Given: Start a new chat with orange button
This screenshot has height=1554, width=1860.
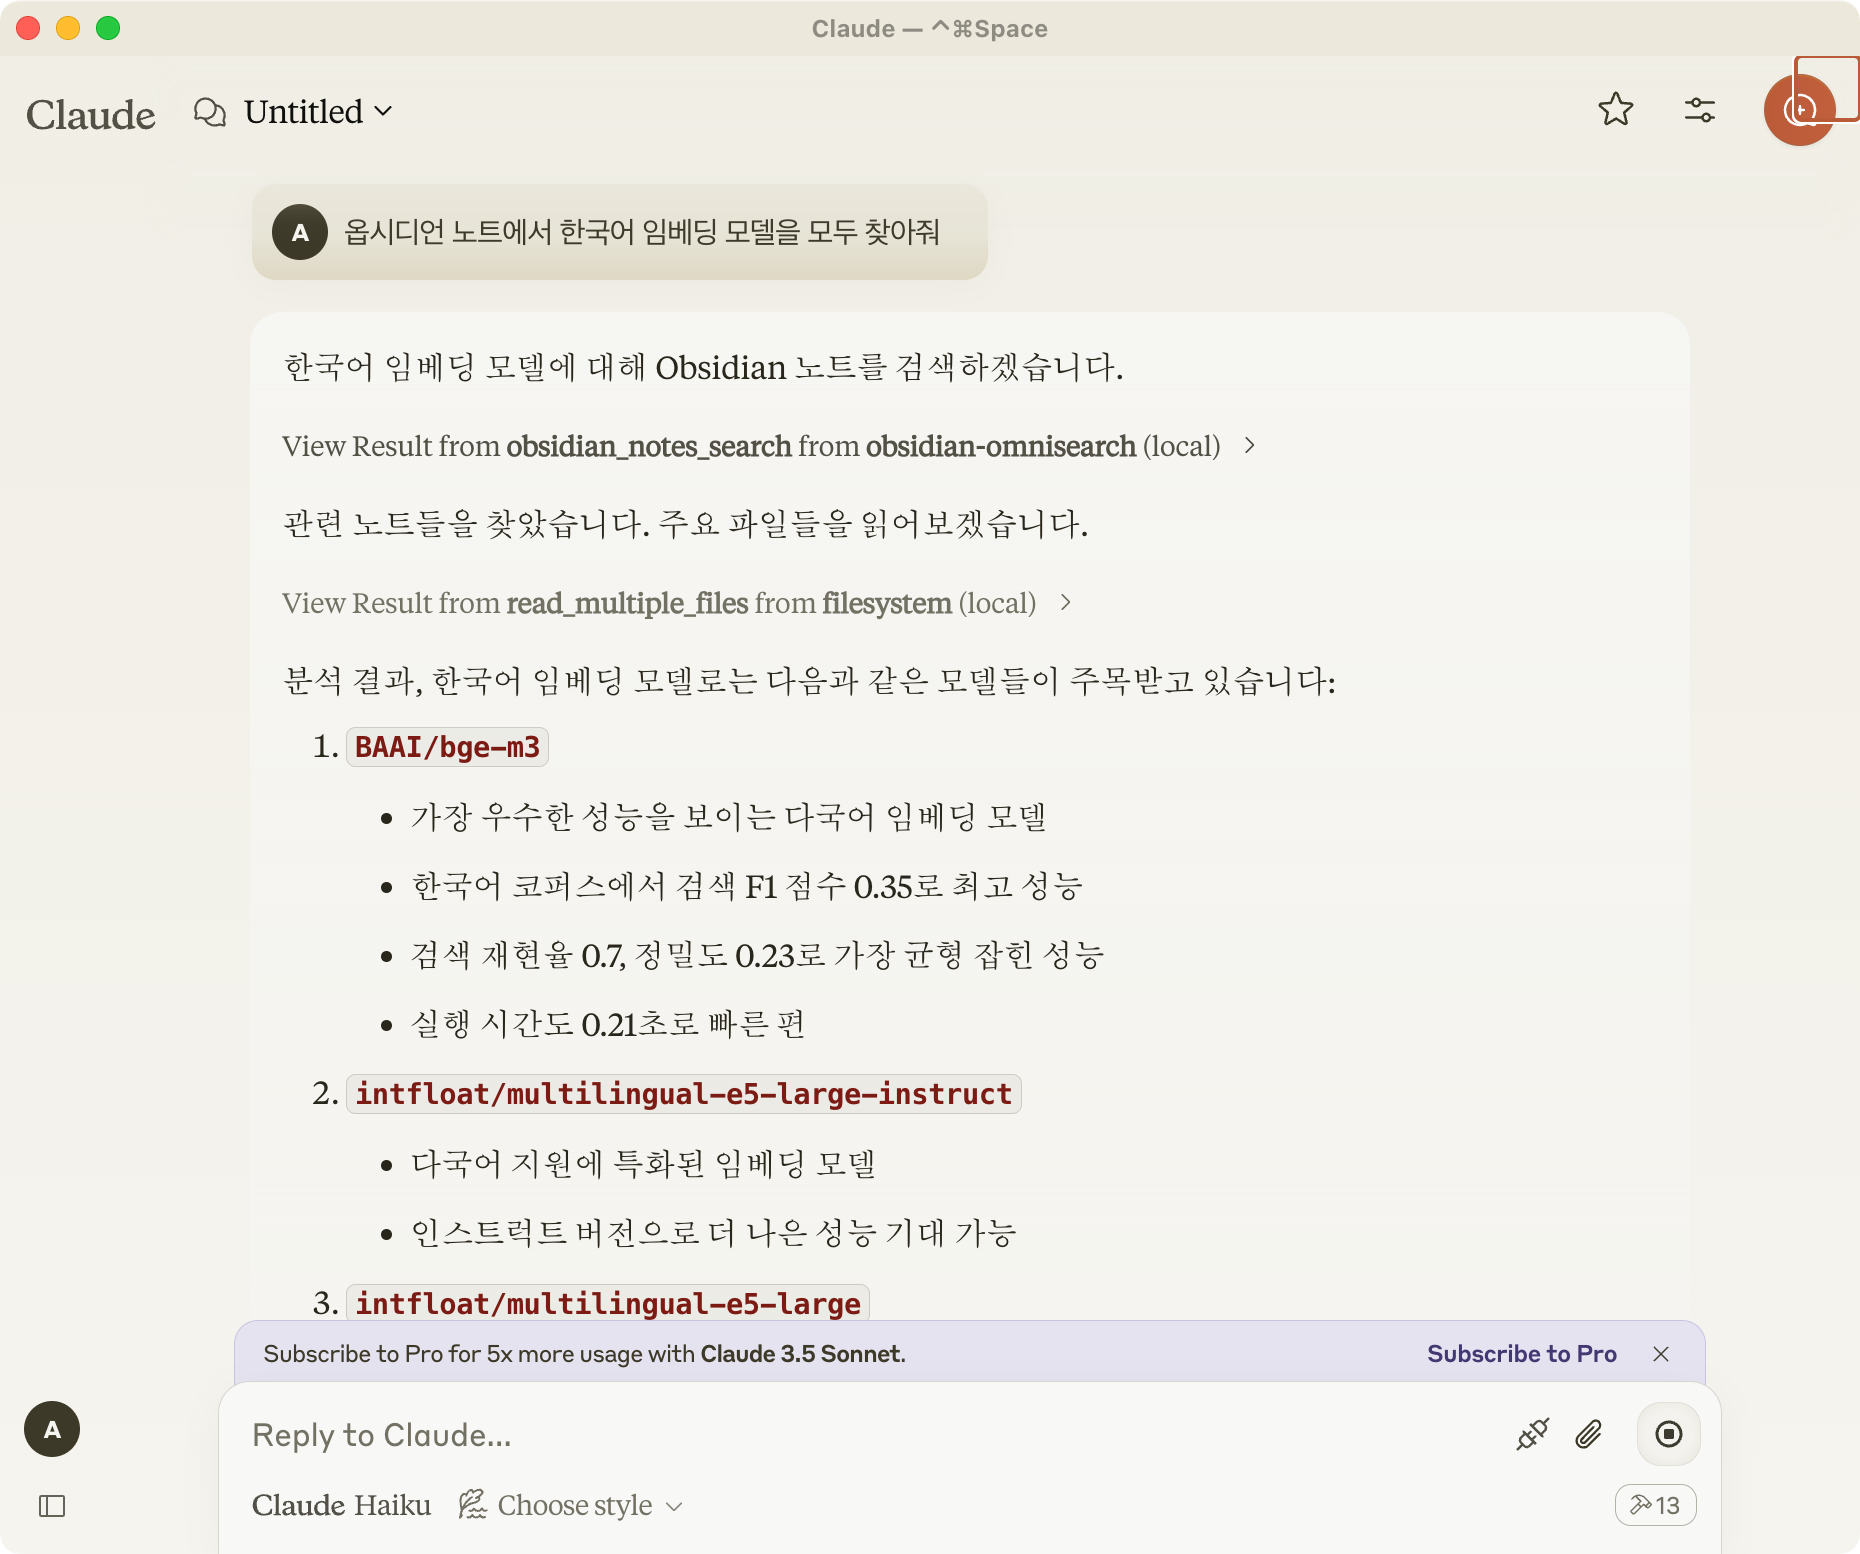Looking at the screenshot, I should click(x=1800, y=110).
